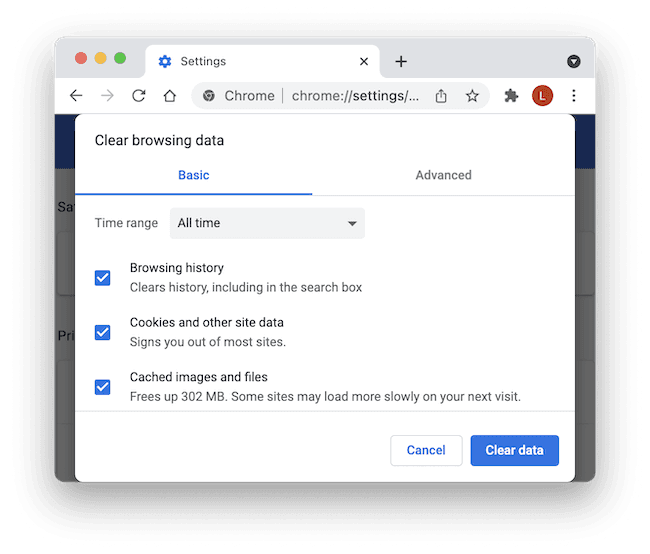Open a new tab with plus
The width and height of the screenshot is (650, 554).
(x=401, y=61)
